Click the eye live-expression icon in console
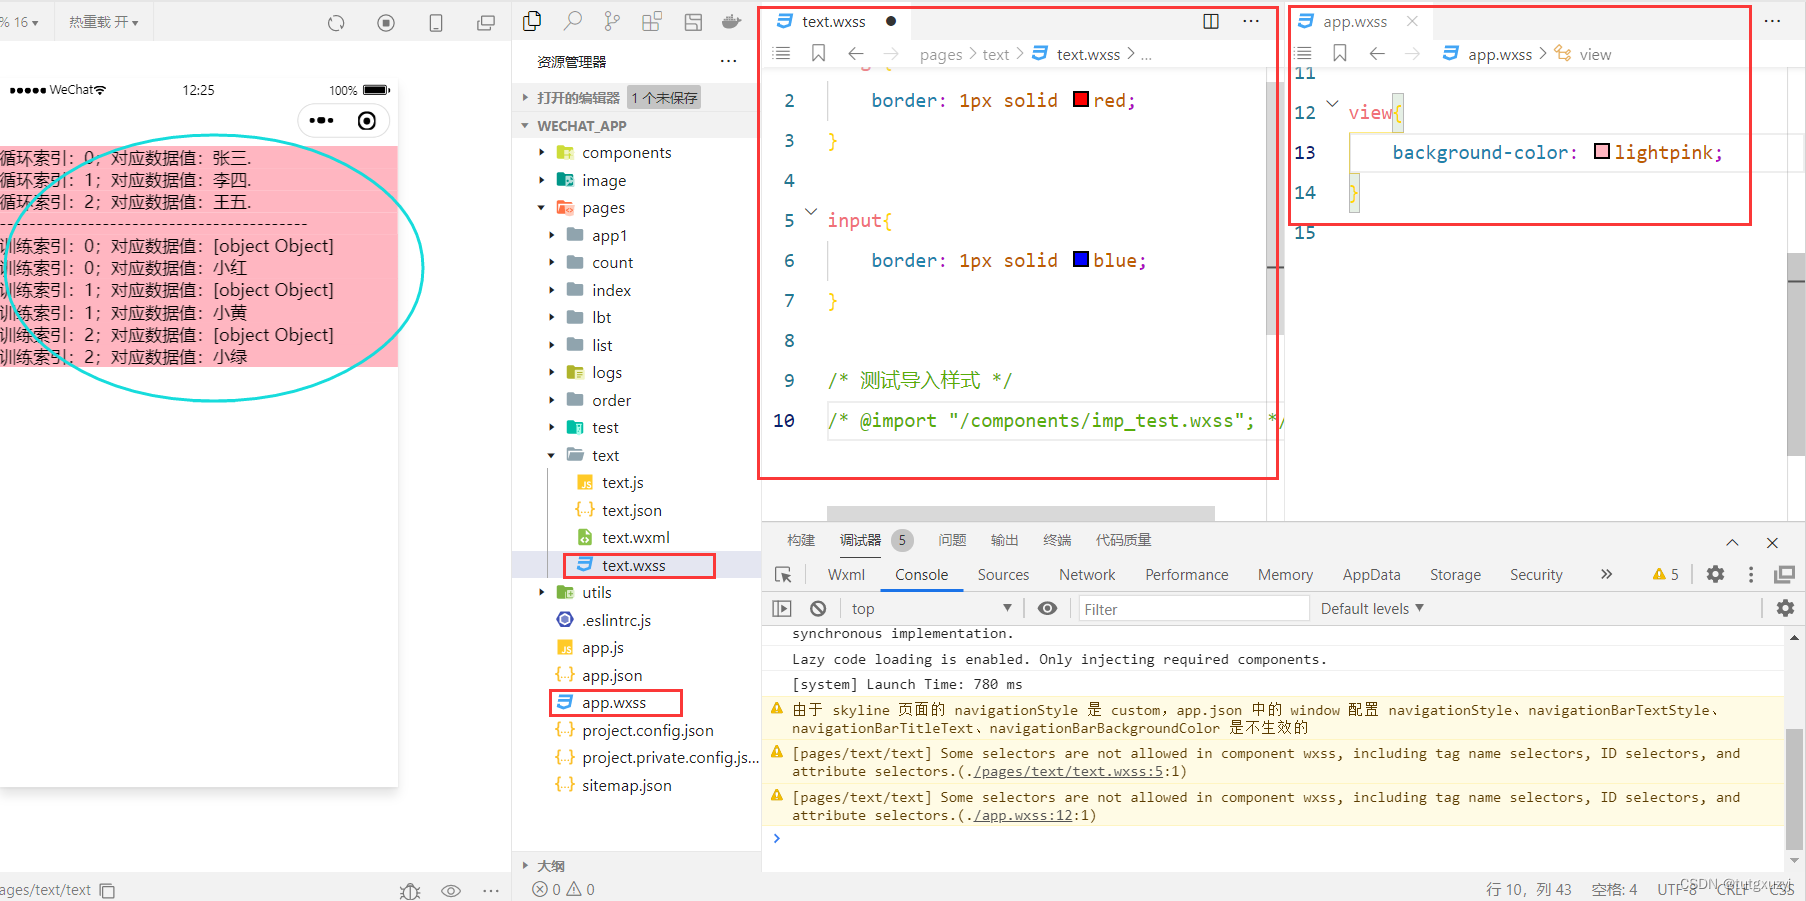 point(1047,608)
